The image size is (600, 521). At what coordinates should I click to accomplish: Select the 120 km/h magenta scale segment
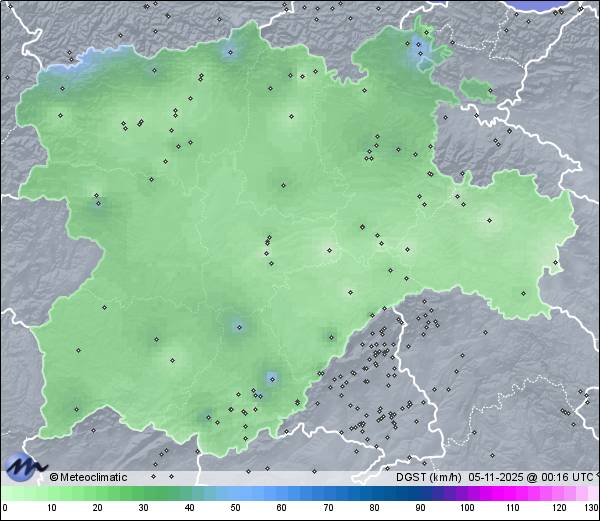click(558, 493)
